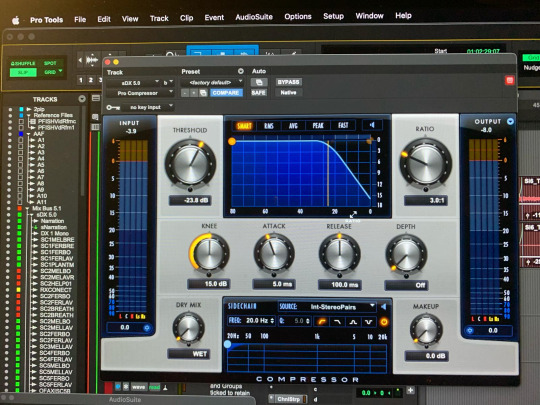This screenshot has width=540, height=405.
Task: Open the insert position b dropdown
Action: [168, 83]
